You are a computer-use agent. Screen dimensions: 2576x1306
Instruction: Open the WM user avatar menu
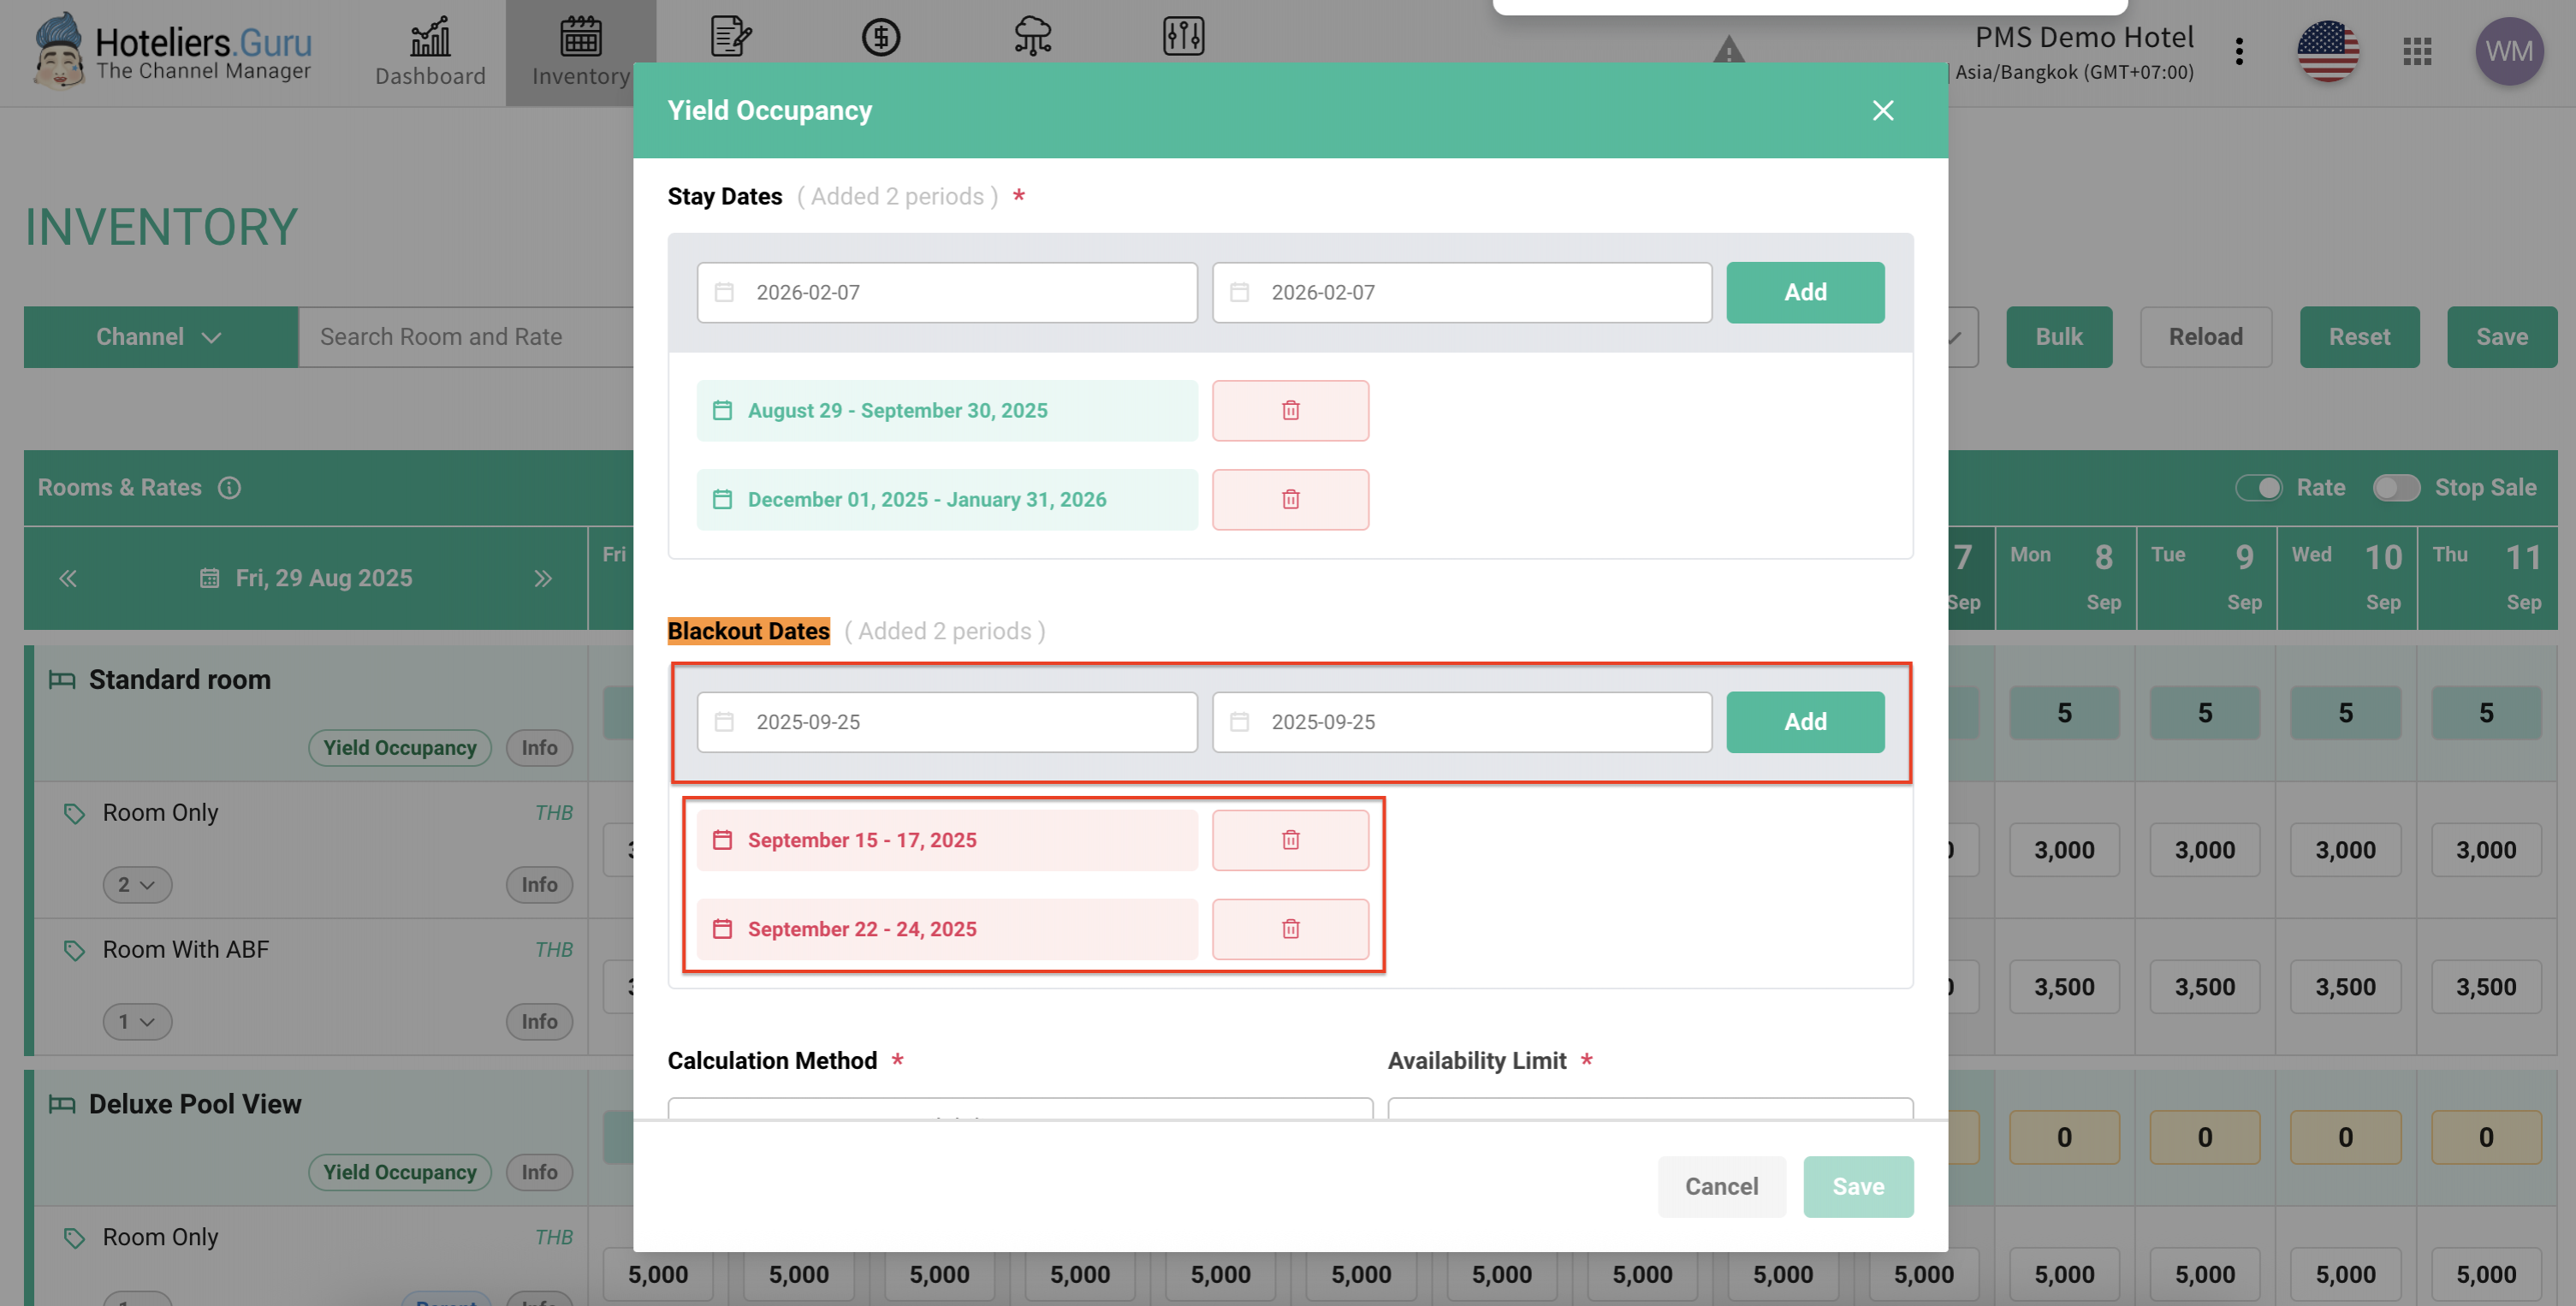click(2508, 51)
